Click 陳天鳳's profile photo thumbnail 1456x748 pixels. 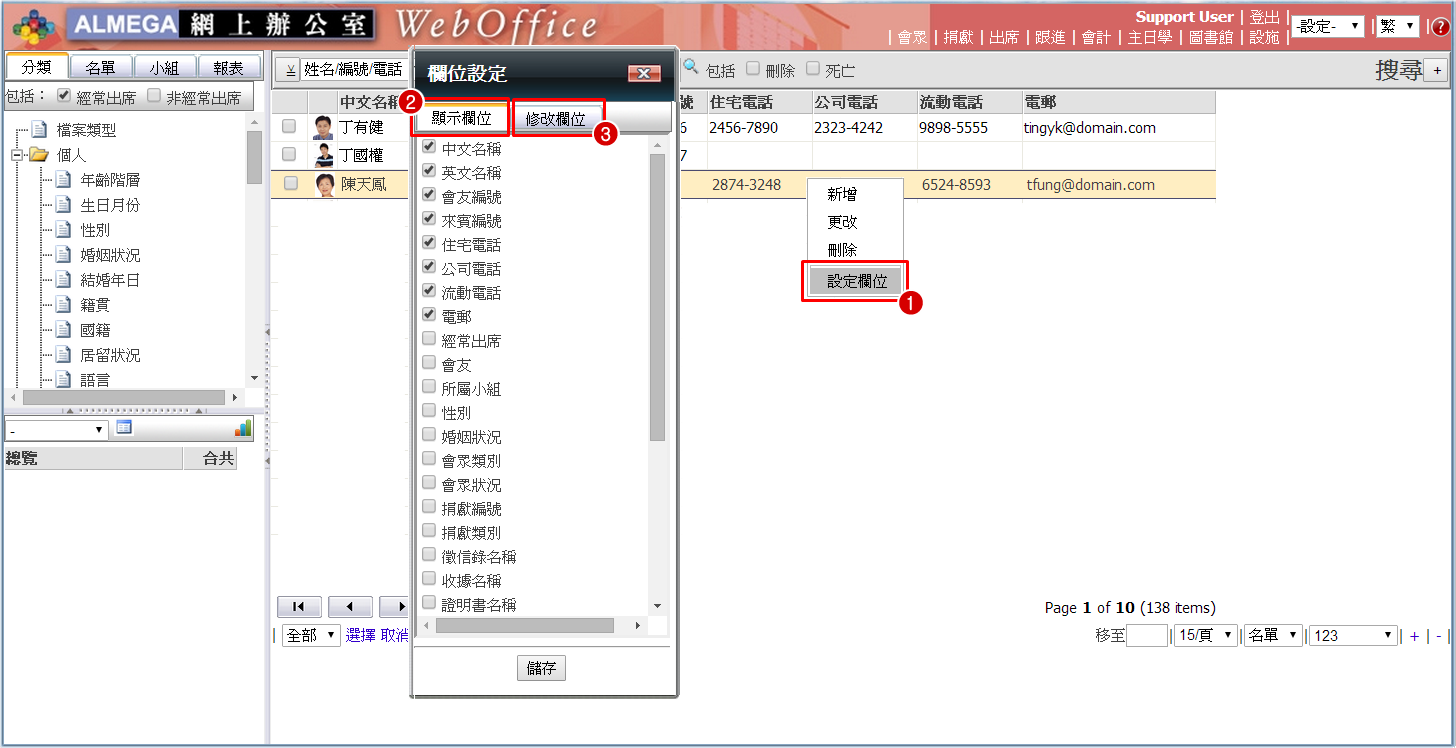point(324,185)
